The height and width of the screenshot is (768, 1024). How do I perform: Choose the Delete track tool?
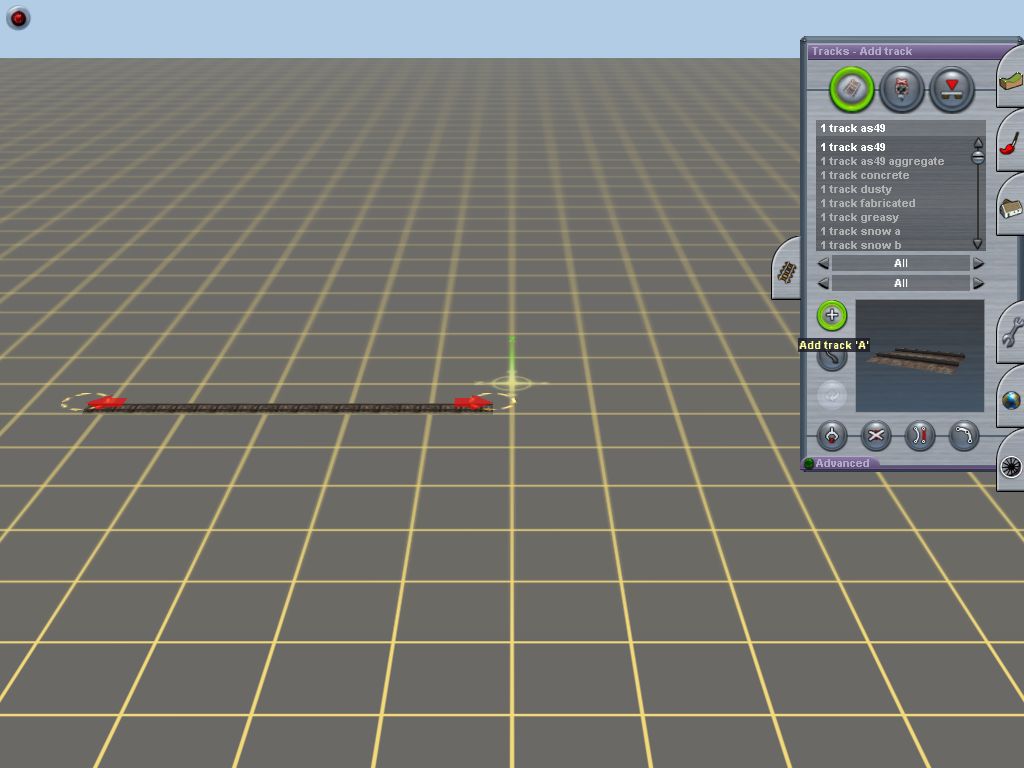point(876,436)
